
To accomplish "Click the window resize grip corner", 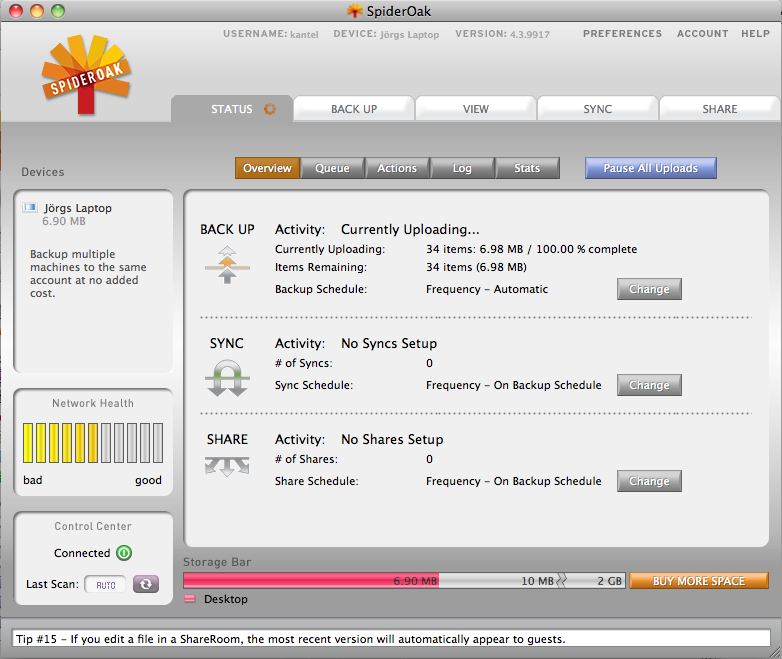I will (x=775, y=652).
